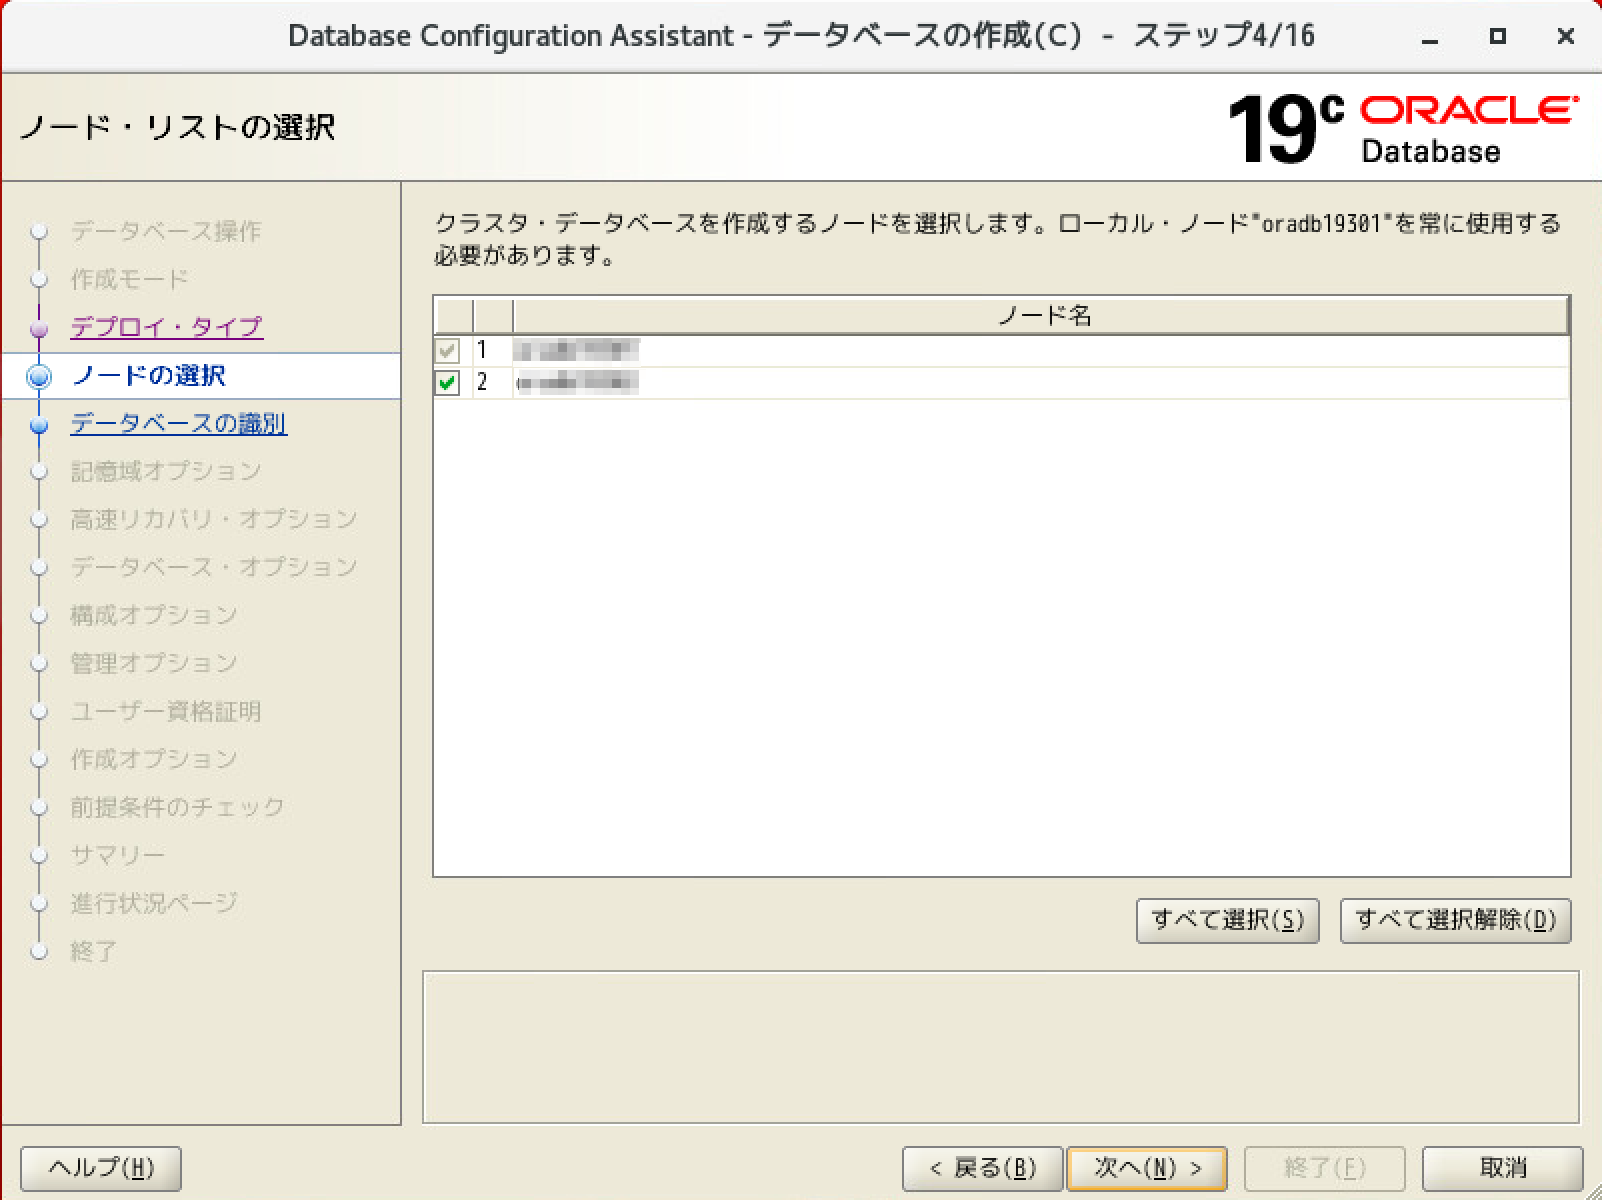Click the disabled 終了(F) button
This screenshot has height=1200, width=1602.
coord(1324,1168)
